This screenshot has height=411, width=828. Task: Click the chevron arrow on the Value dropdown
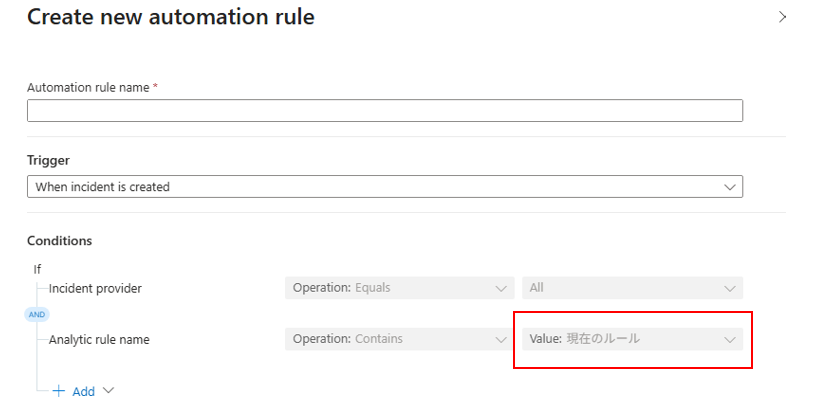(729, 340)
